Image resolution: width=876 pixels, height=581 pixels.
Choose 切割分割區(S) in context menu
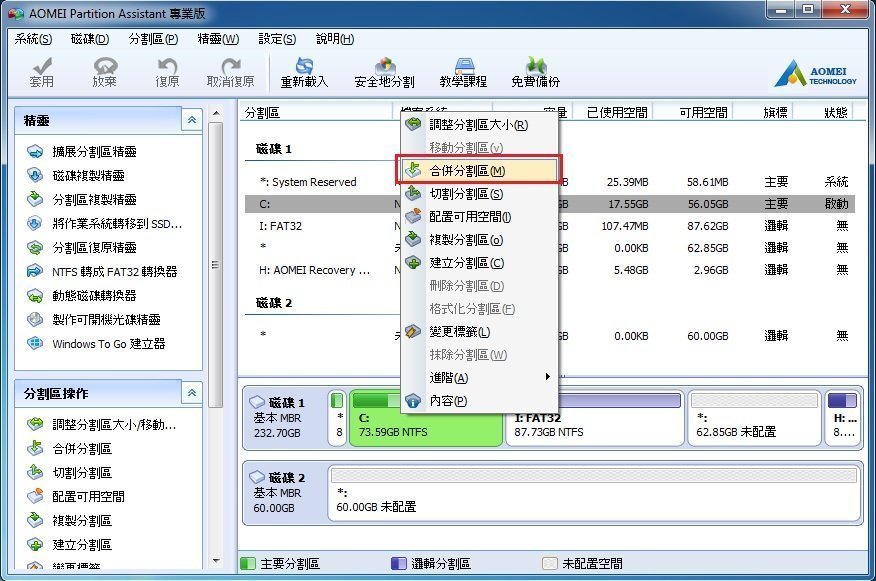click(x=479, y=194)
